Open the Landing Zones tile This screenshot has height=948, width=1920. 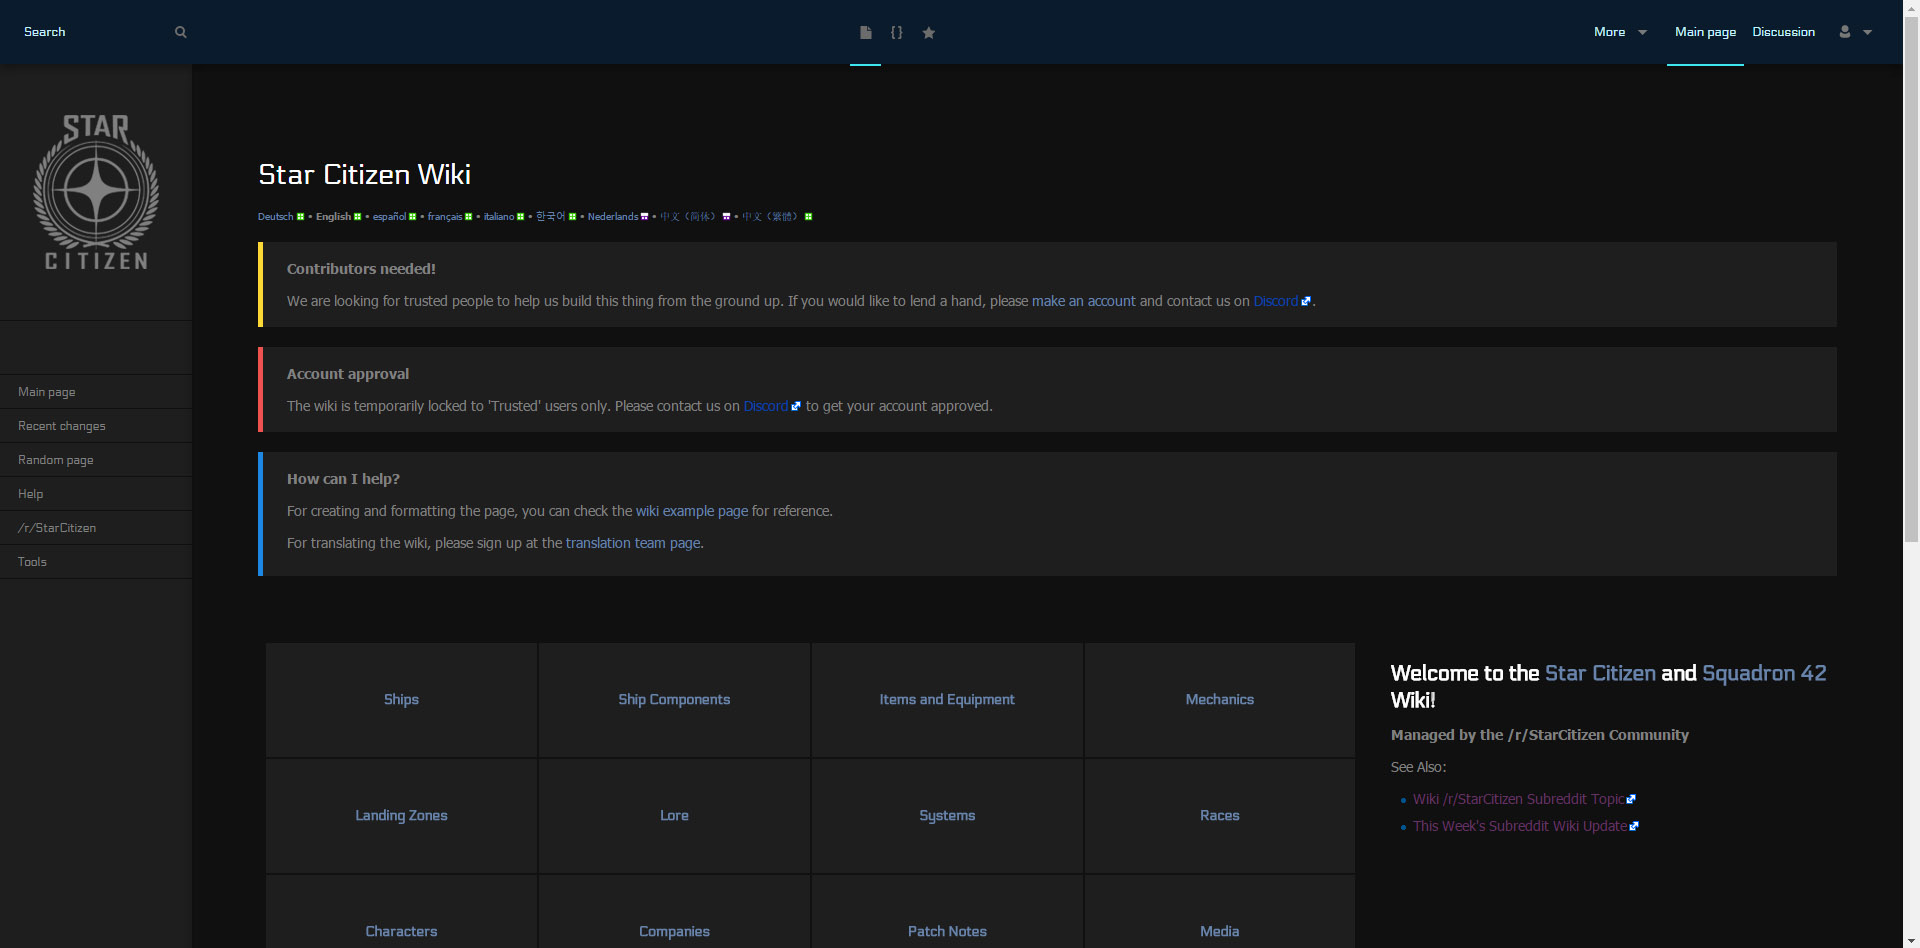tap(401, 816)
